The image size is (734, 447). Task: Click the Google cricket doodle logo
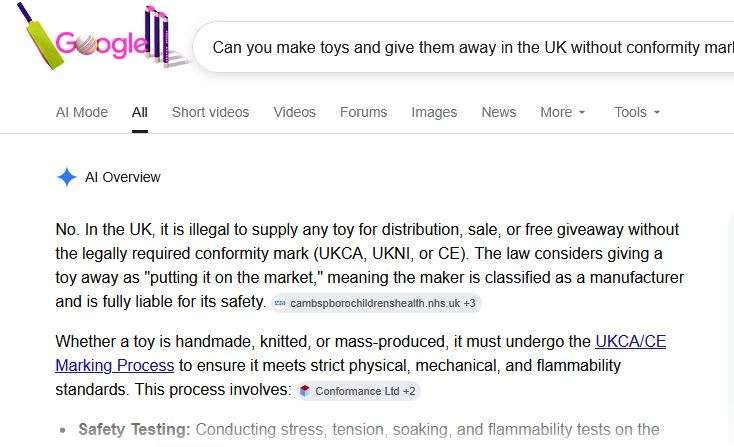[102, 37]
